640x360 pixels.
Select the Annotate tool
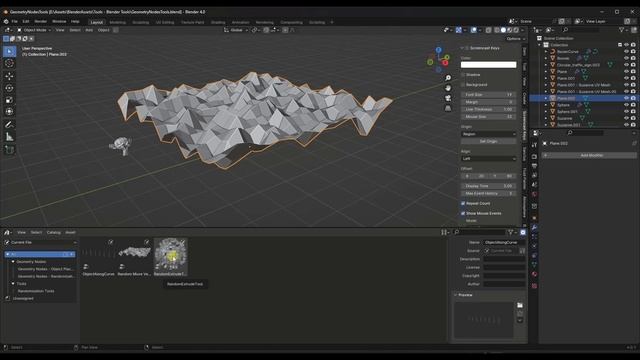tap(9, 124)
